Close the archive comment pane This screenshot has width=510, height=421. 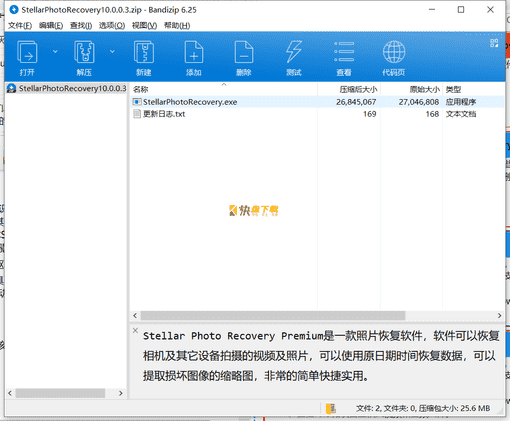click(135, 330)
